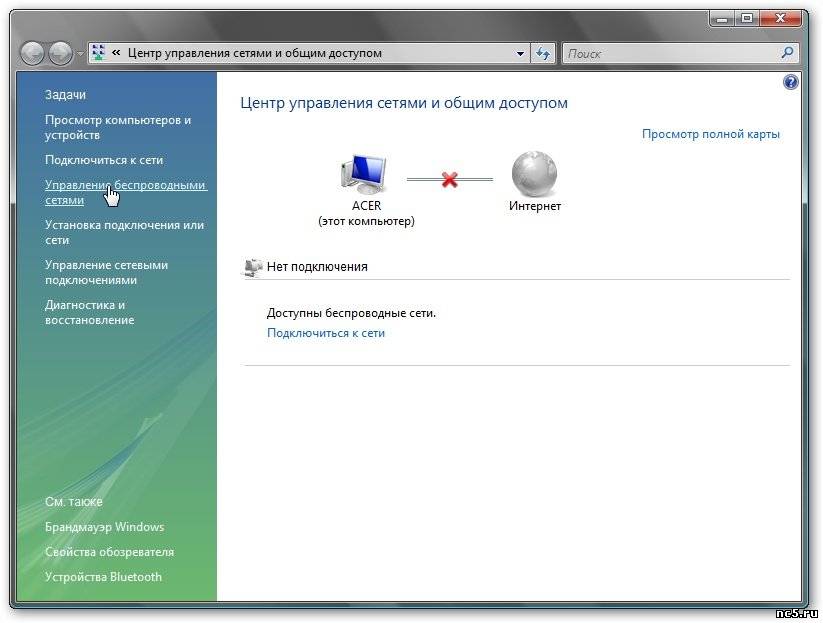Click the Back navigation arrow button
Screen dimensions: 823x623
33,53
